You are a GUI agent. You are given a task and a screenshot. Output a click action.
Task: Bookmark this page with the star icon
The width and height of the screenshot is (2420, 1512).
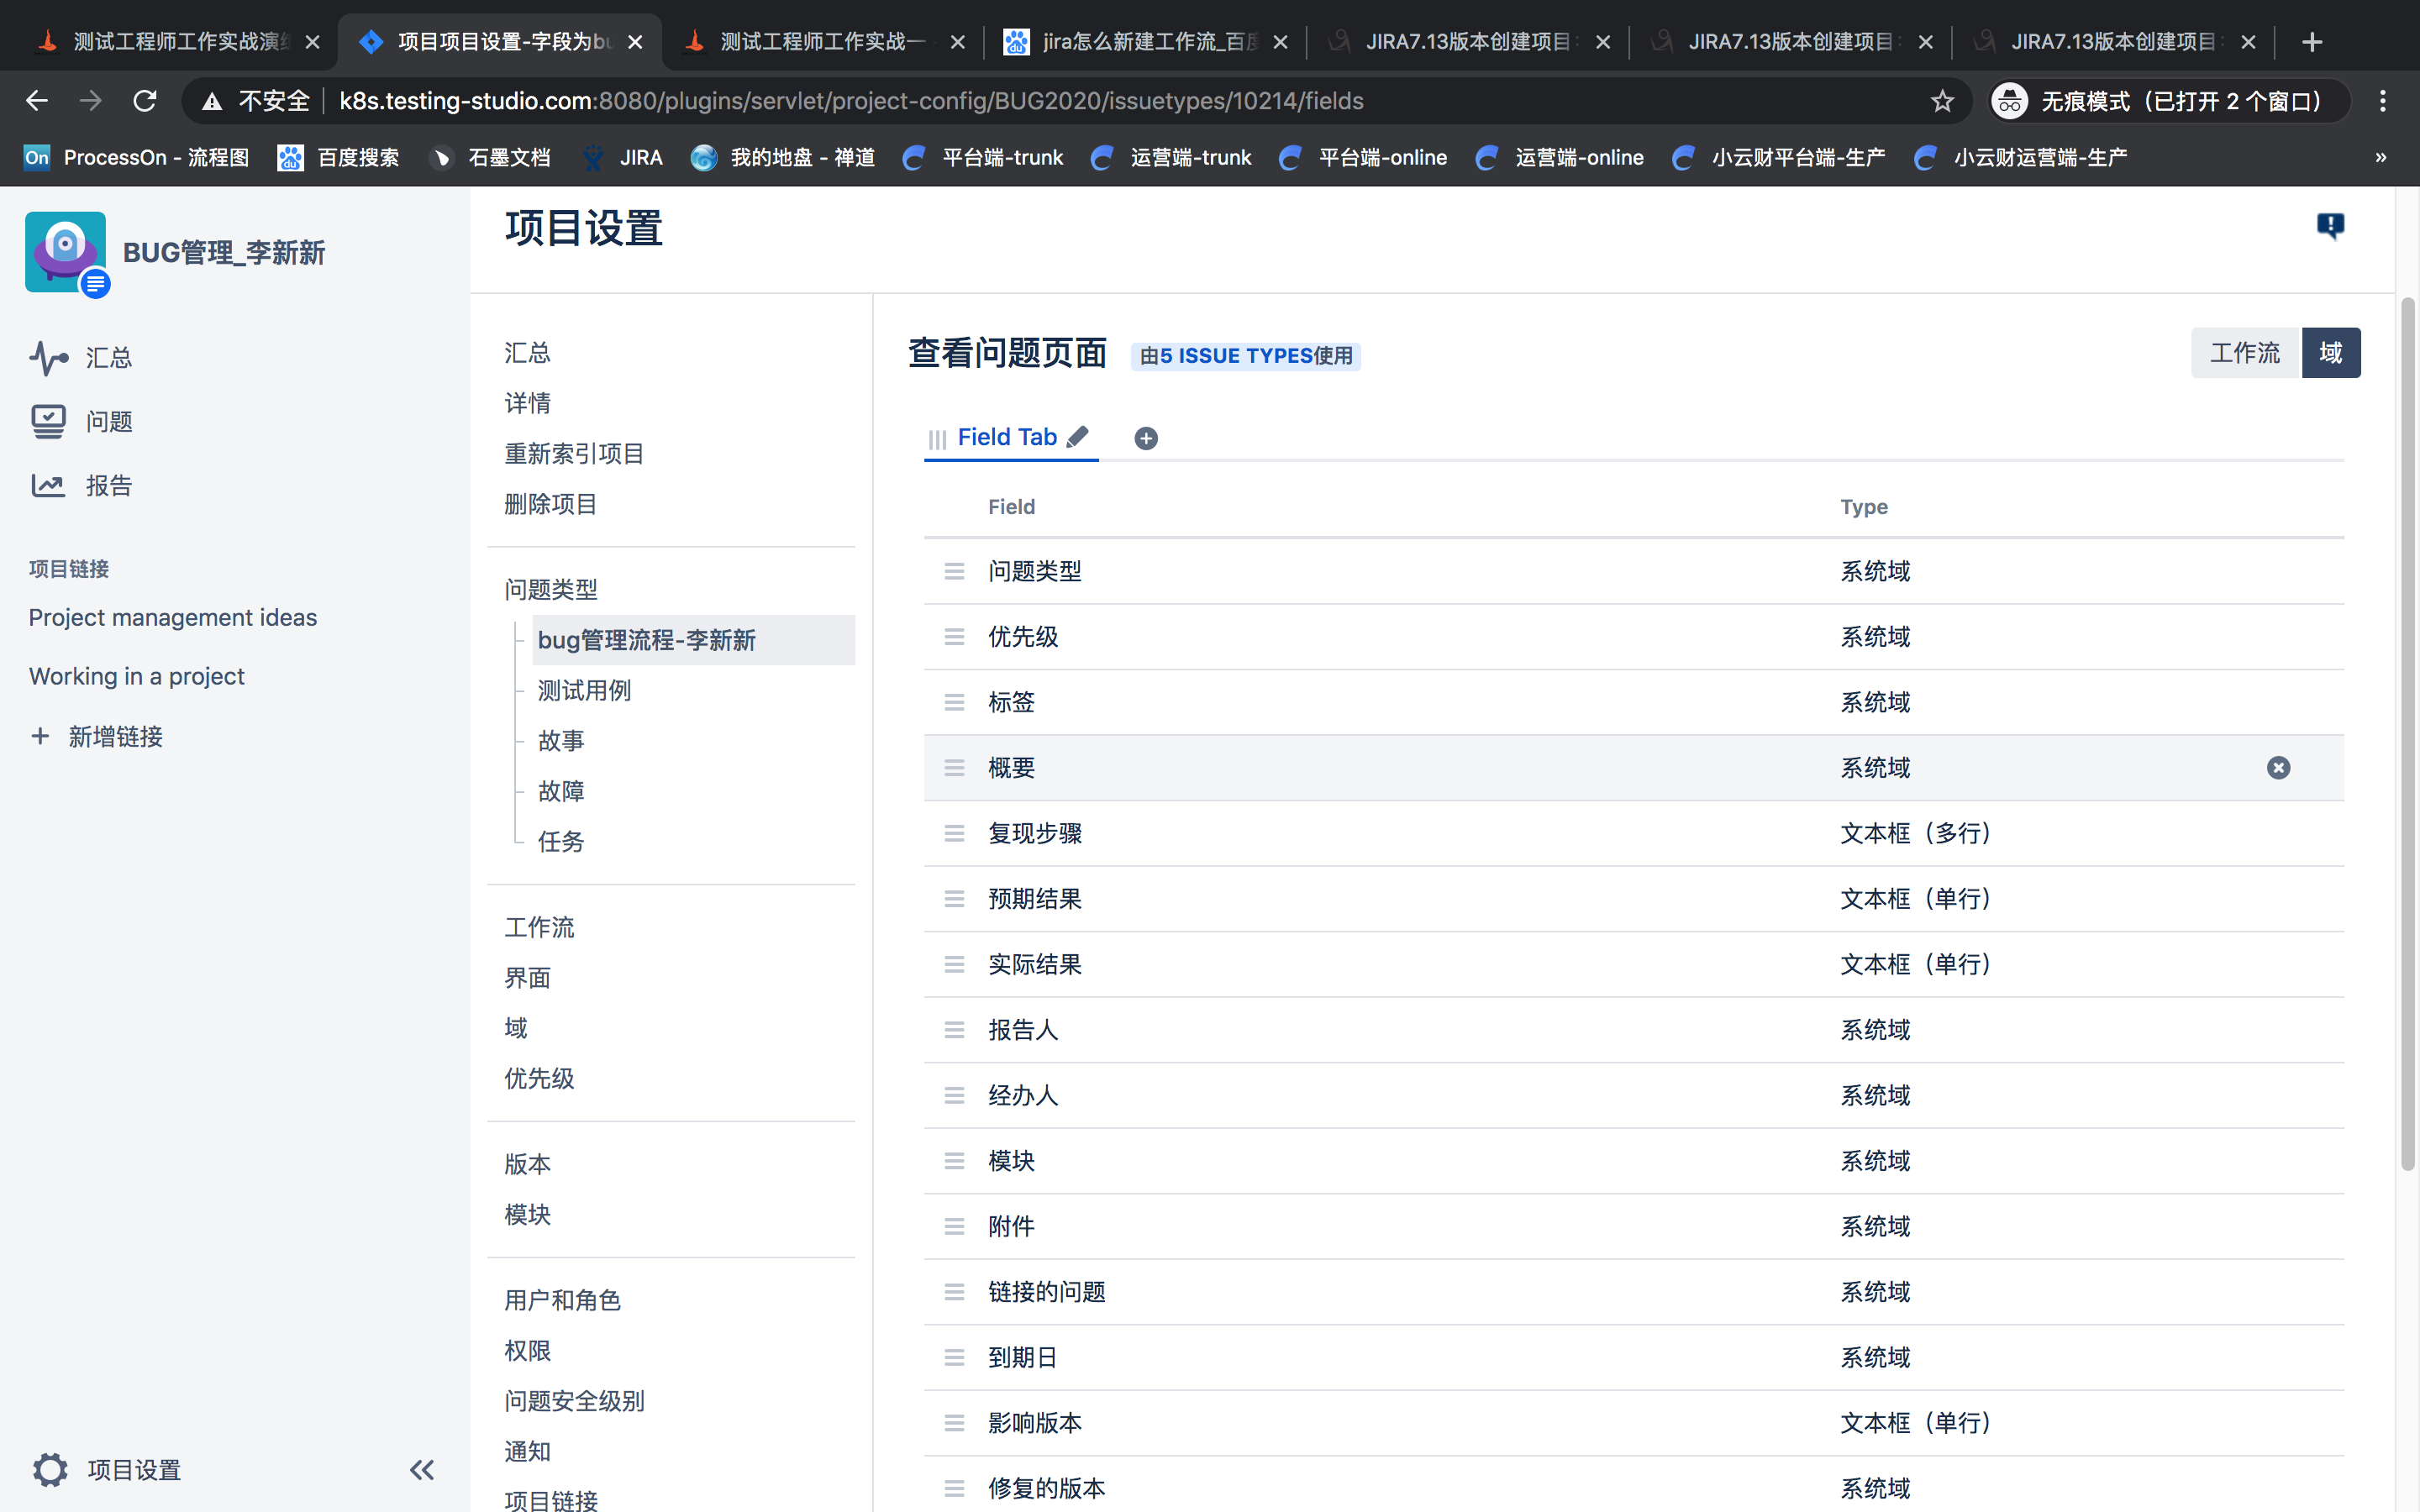1942,101
